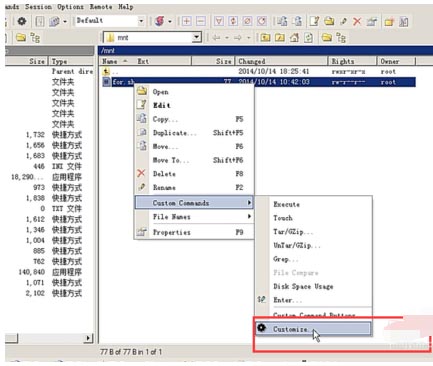The height and width of the screenshot is (366, 433).
Task: Choose Duplicate... in the context menu
Action: click(194, 133)
